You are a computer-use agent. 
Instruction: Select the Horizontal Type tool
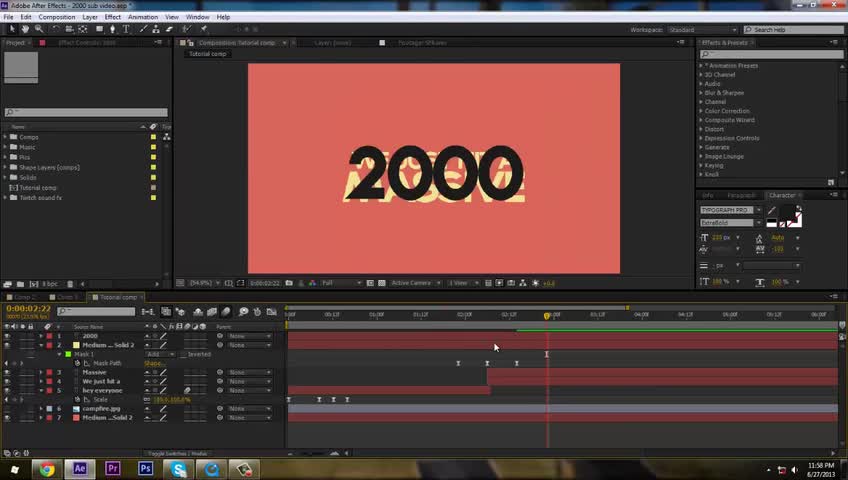tap(126, 29)
